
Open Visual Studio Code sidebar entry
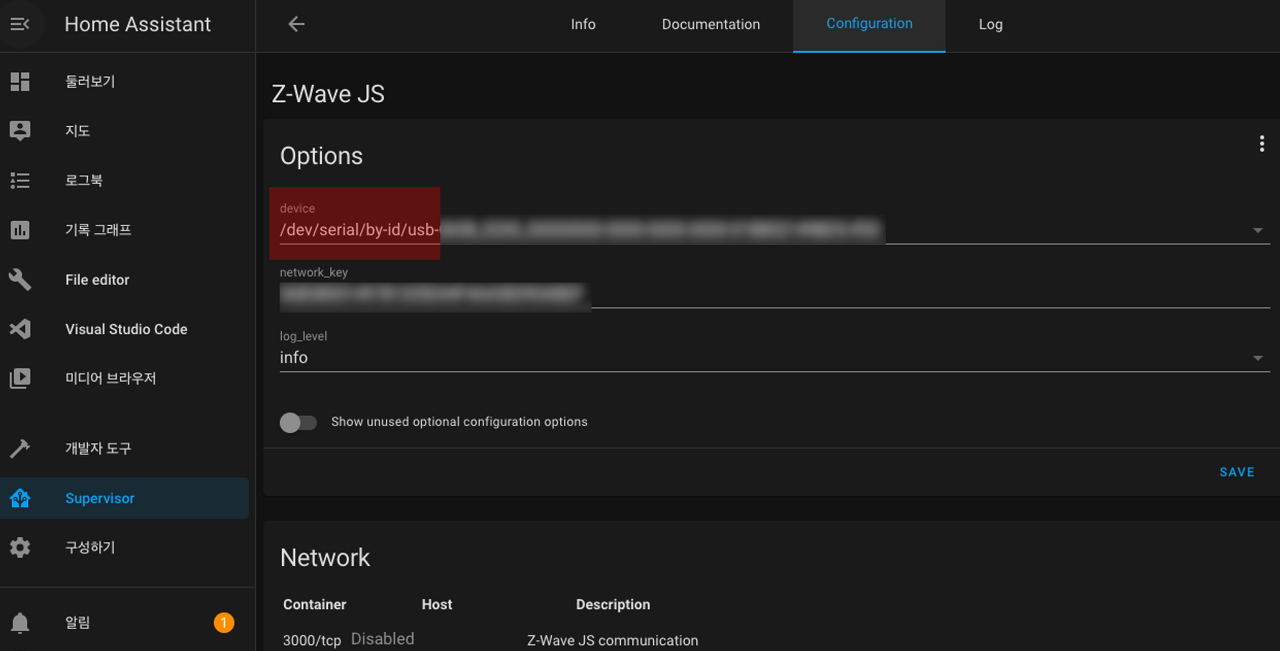(126, 329)
